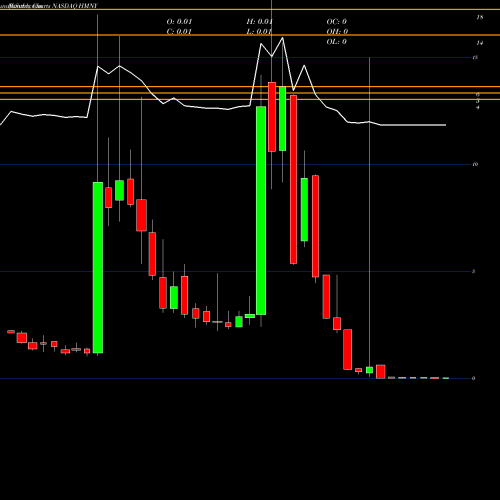500x500 pixels.
Task: Click the 14 label on the right axis
Action: pyautogui.click(x=479, y=43)
